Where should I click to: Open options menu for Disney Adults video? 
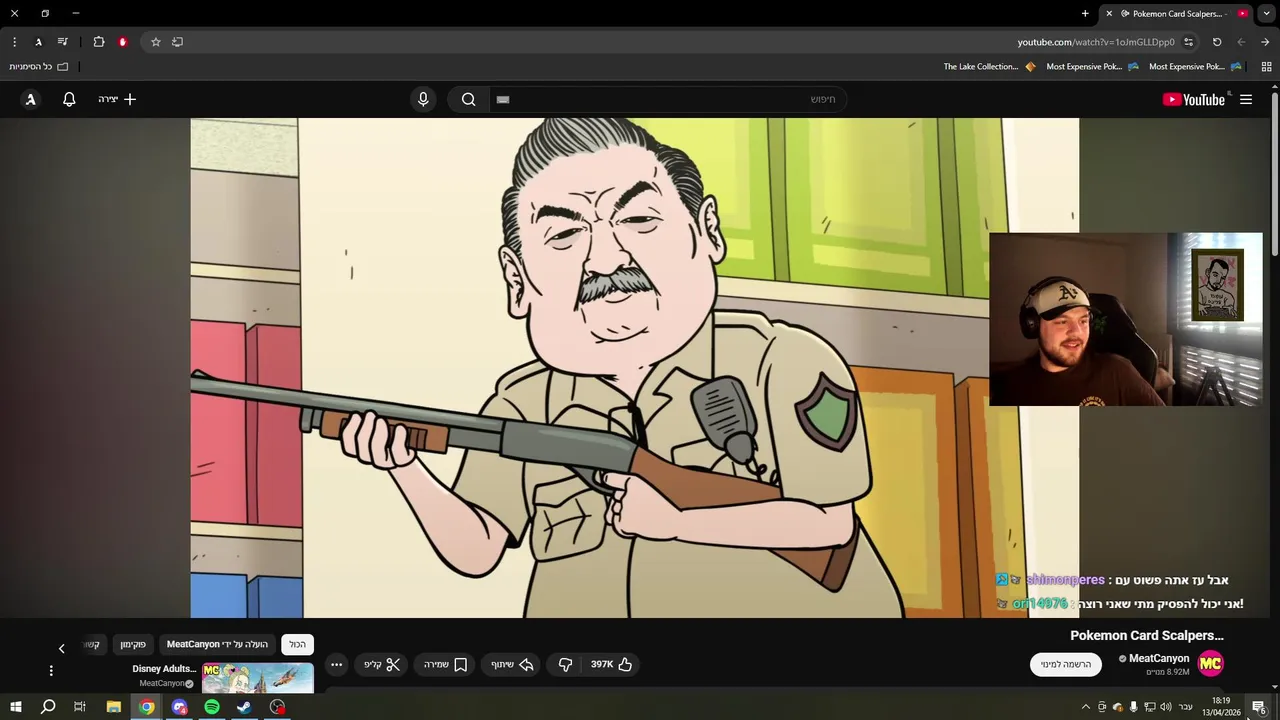click(51, 670)
